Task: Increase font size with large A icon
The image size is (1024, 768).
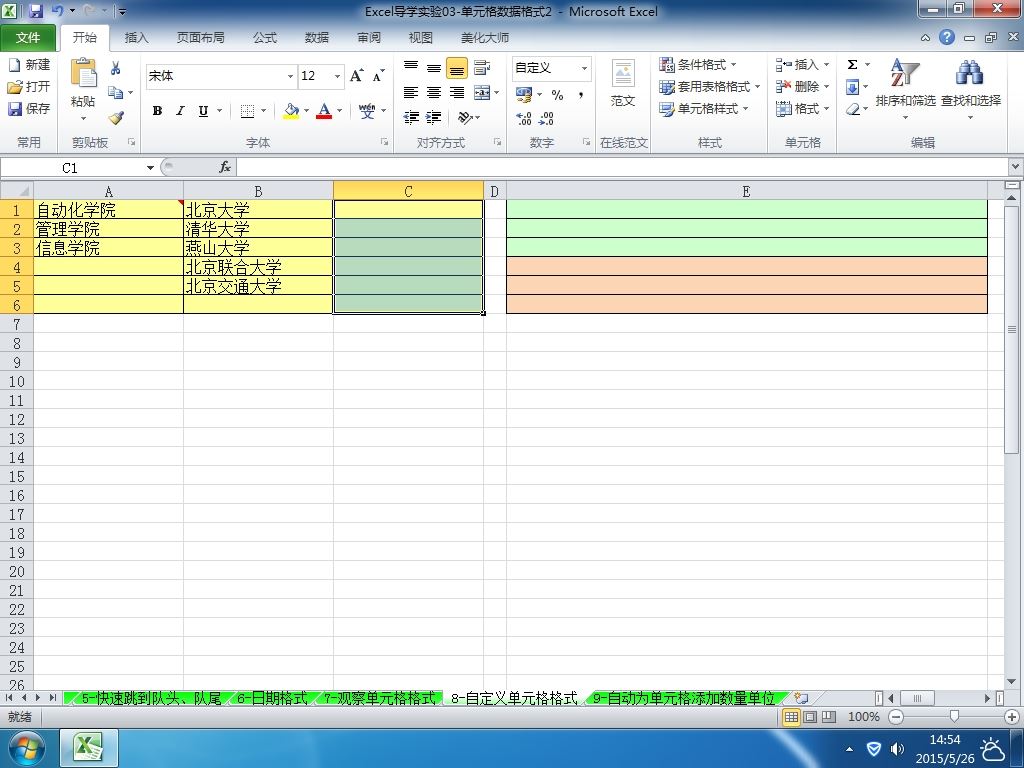Action: tap(357, 76)
